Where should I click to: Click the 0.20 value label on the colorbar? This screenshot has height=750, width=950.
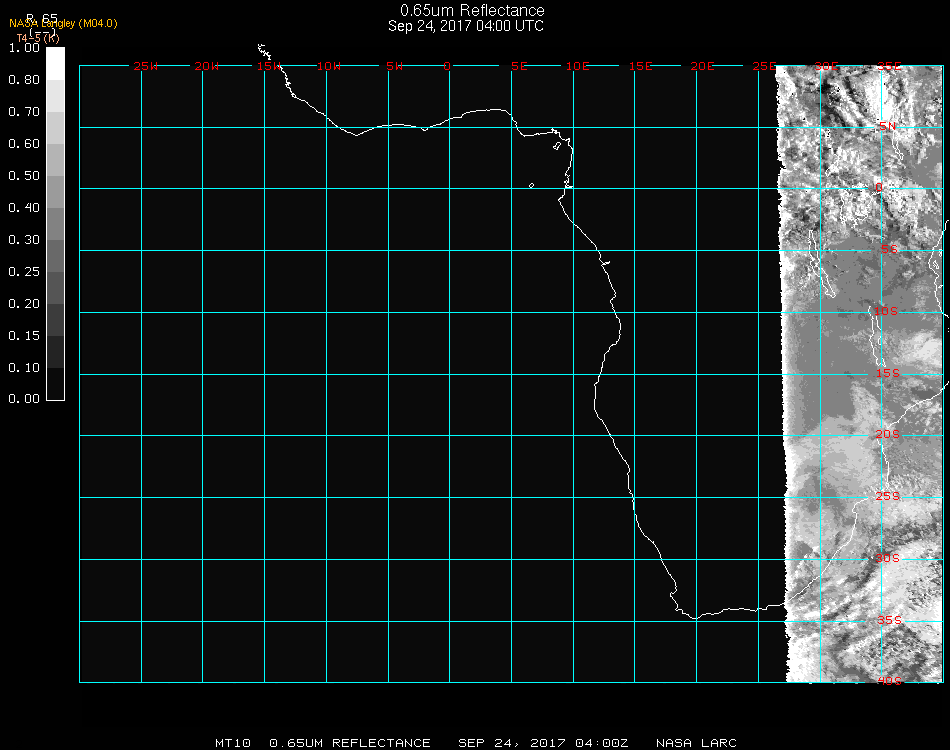23,303
